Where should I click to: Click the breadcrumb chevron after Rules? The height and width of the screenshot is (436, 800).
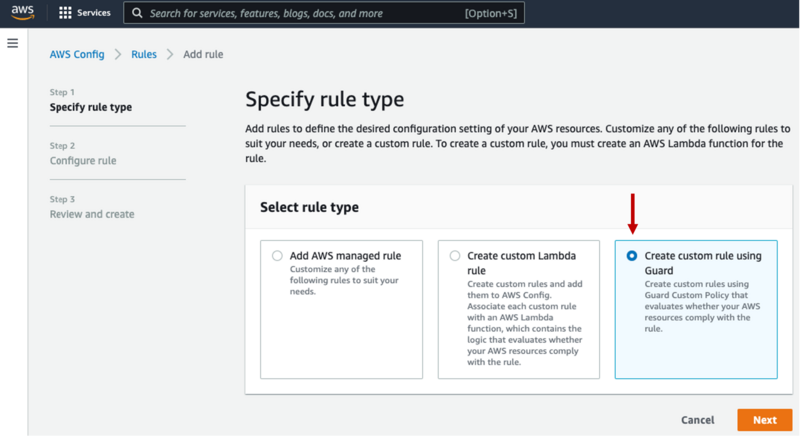point(170,54)
